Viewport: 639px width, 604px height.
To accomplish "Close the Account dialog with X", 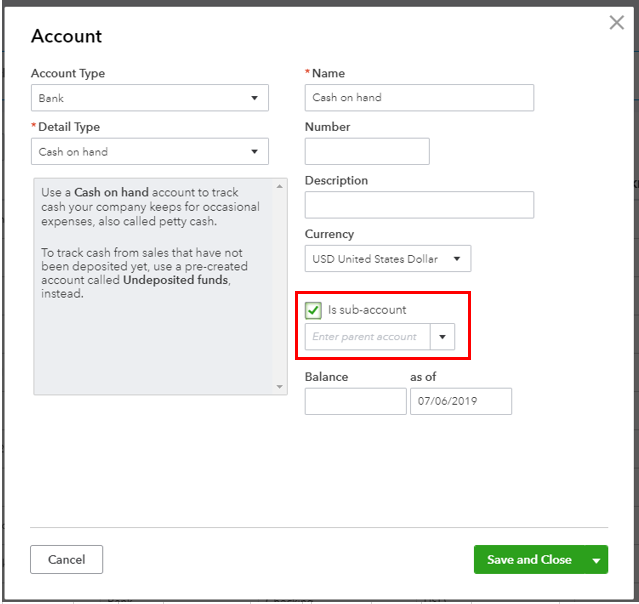I will [x=616, y=23].
